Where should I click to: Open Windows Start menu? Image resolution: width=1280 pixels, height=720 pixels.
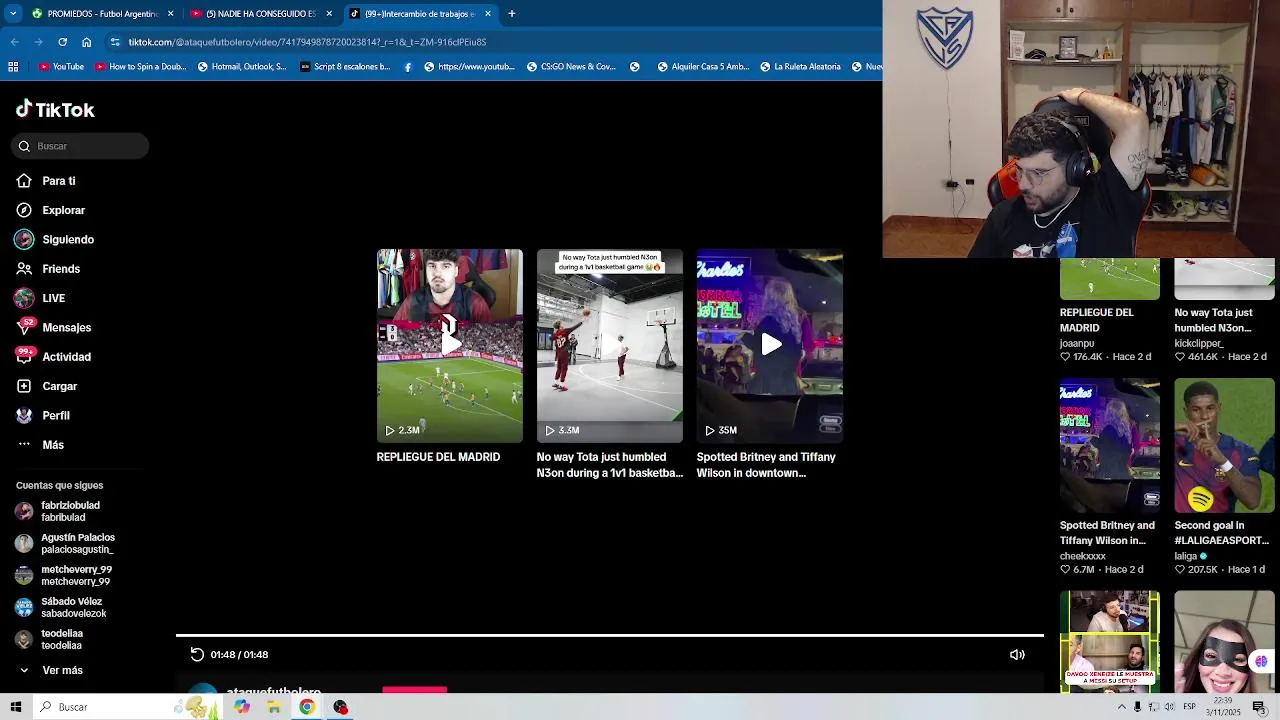(x=15, y=707)
